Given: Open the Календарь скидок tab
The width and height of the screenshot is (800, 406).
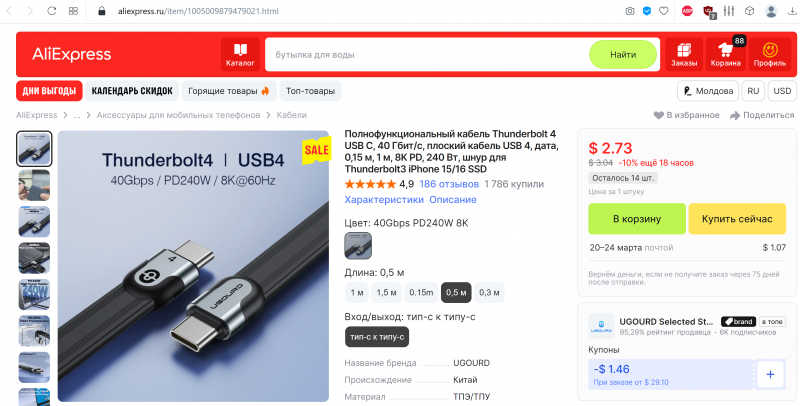Looking at the screenshot, I should tap(132, 91).
